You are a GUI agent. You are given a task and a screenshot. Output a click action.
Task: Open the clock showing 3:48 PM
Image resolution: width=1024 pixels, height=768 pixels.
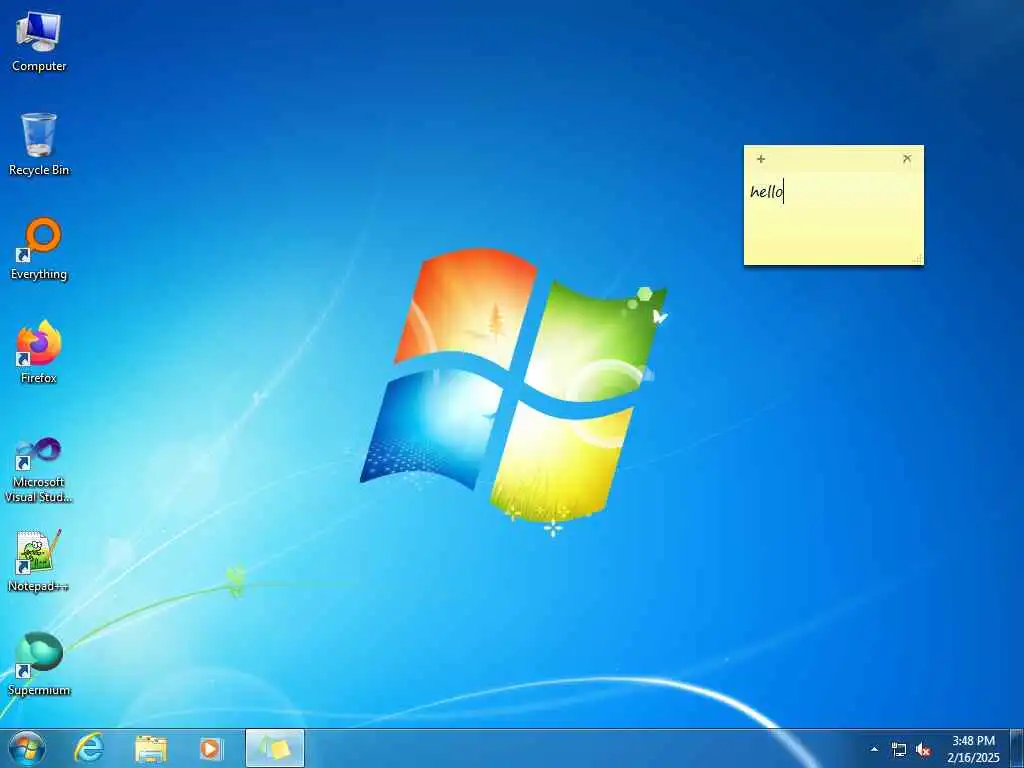click(x=973, y=749)
